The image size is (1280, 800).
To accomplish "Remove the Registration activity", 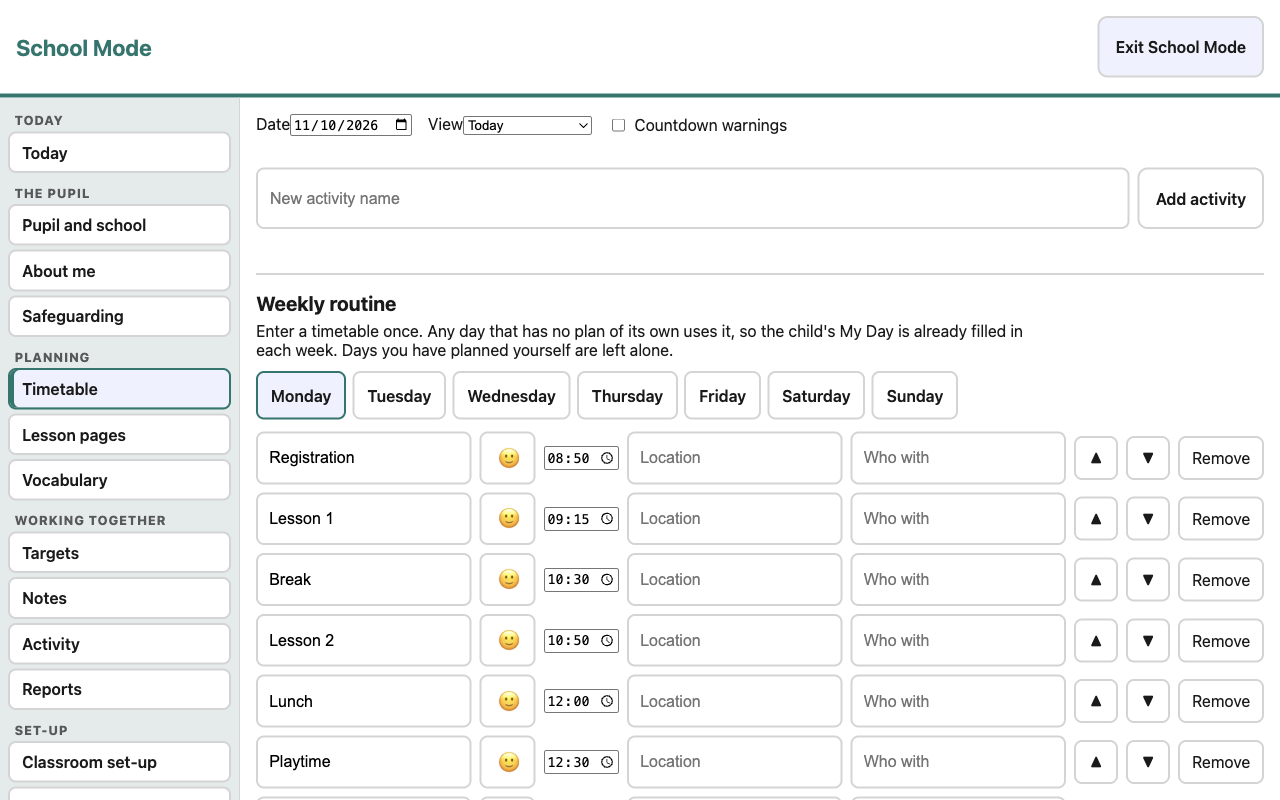I will pos(1221,458).
